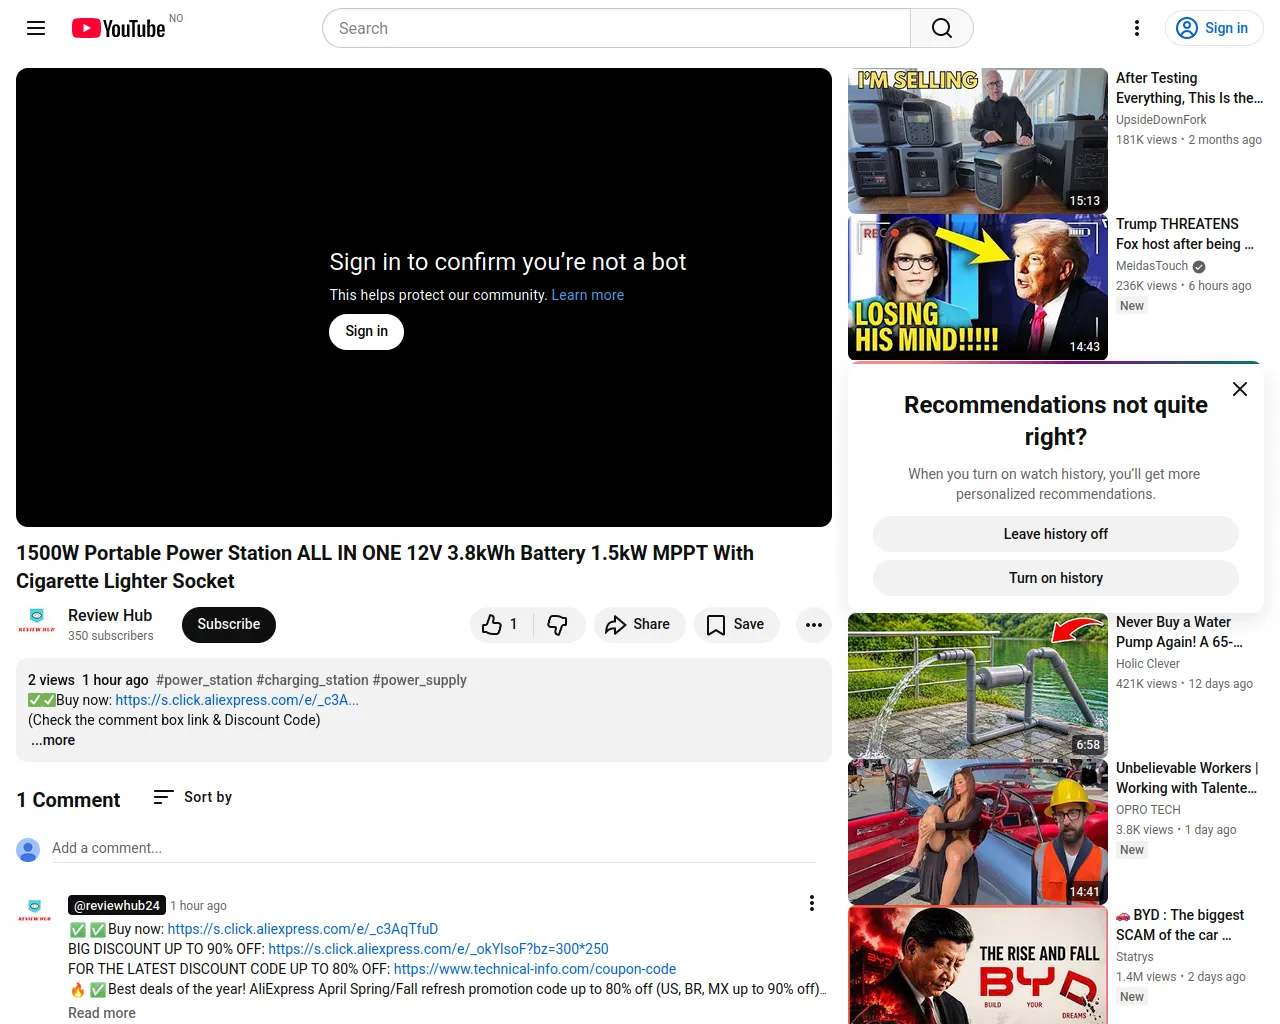Expand the comment with Read more

102,1013
